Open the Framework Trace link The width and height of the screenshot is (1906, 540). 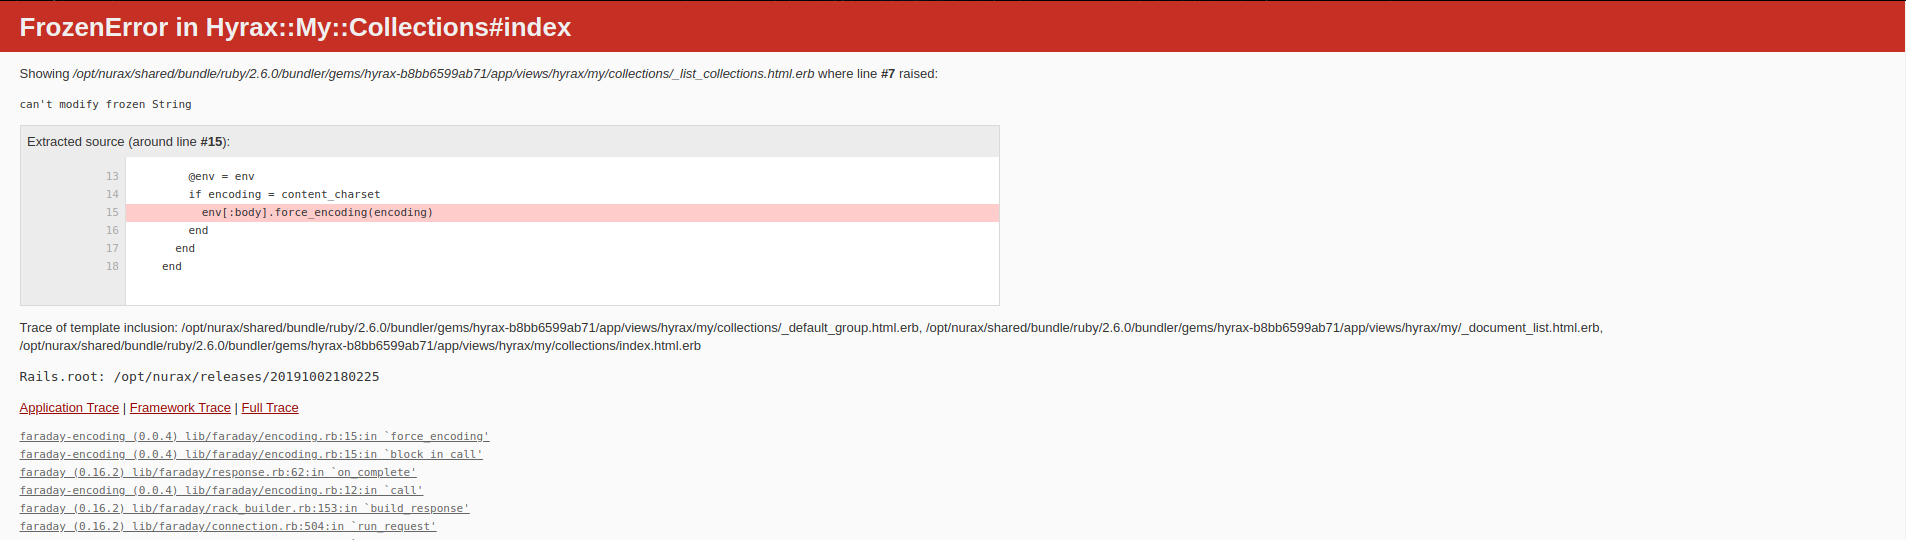pos(180,408)
